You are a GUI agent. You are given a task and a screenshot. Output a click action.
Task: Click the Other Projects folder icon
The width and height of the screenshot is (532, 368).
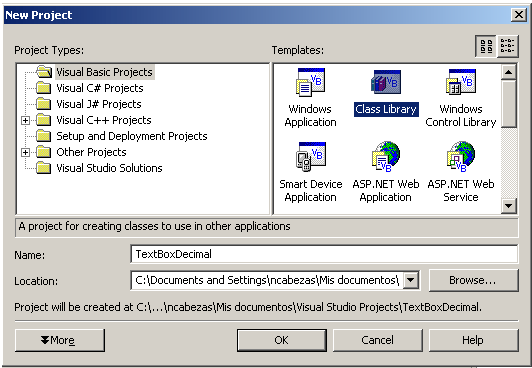tap(44, 152)
